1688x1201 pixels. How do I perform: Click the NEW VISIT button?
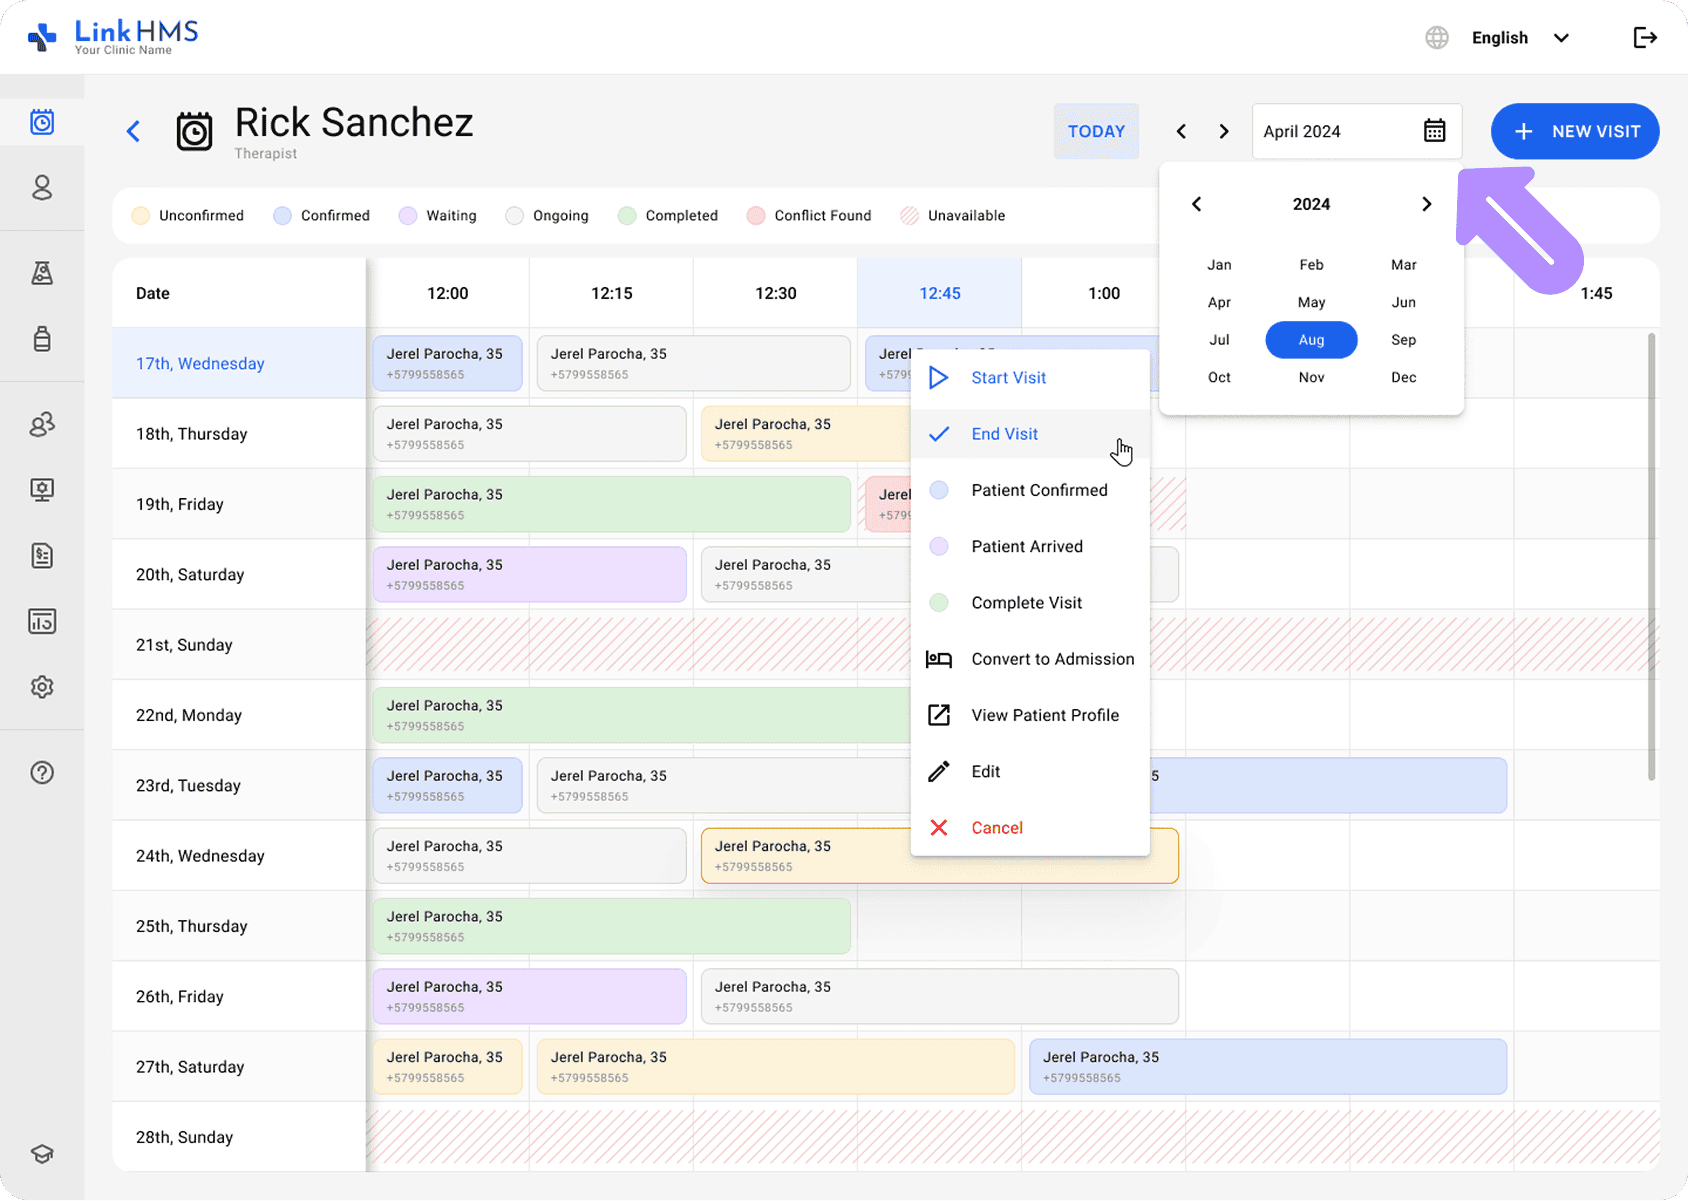tap(1574, 131)
